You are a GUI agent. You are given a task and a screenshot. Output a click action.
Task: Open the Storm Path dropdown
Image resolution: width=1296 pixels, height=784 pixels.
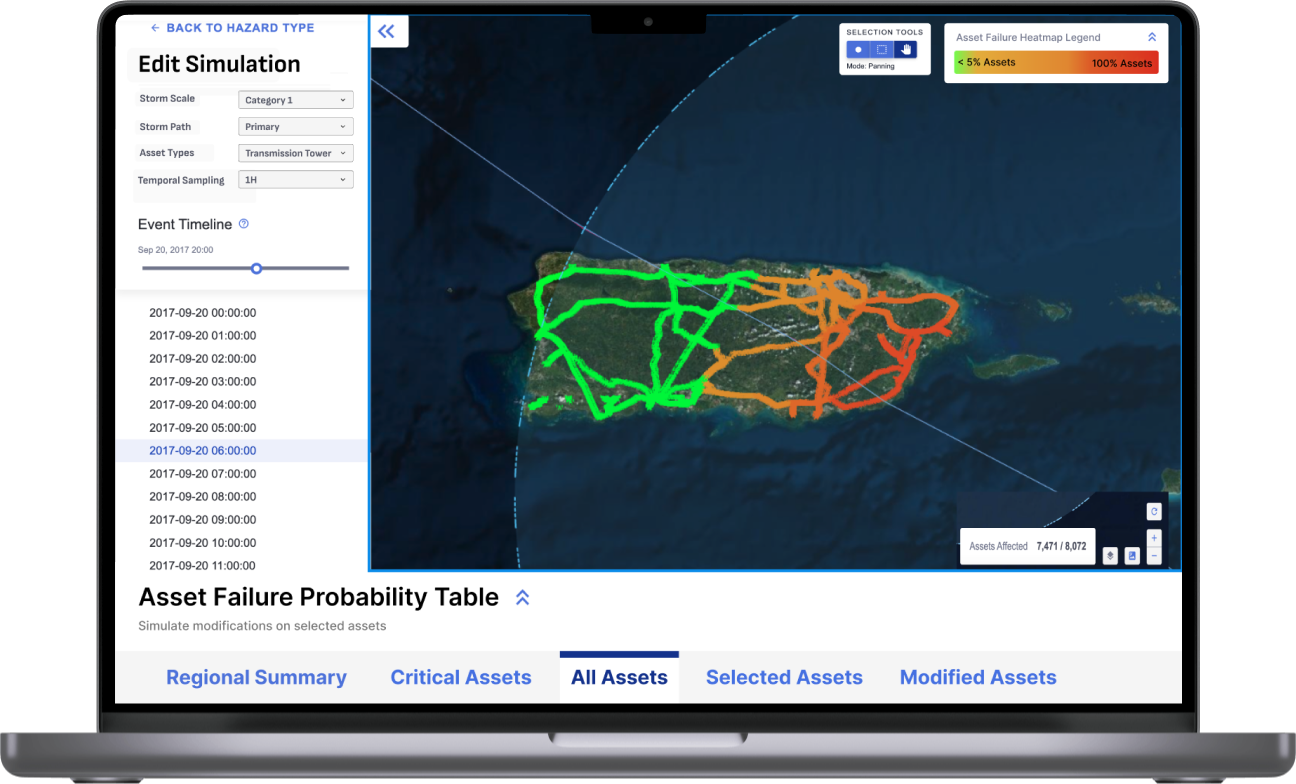296,127
